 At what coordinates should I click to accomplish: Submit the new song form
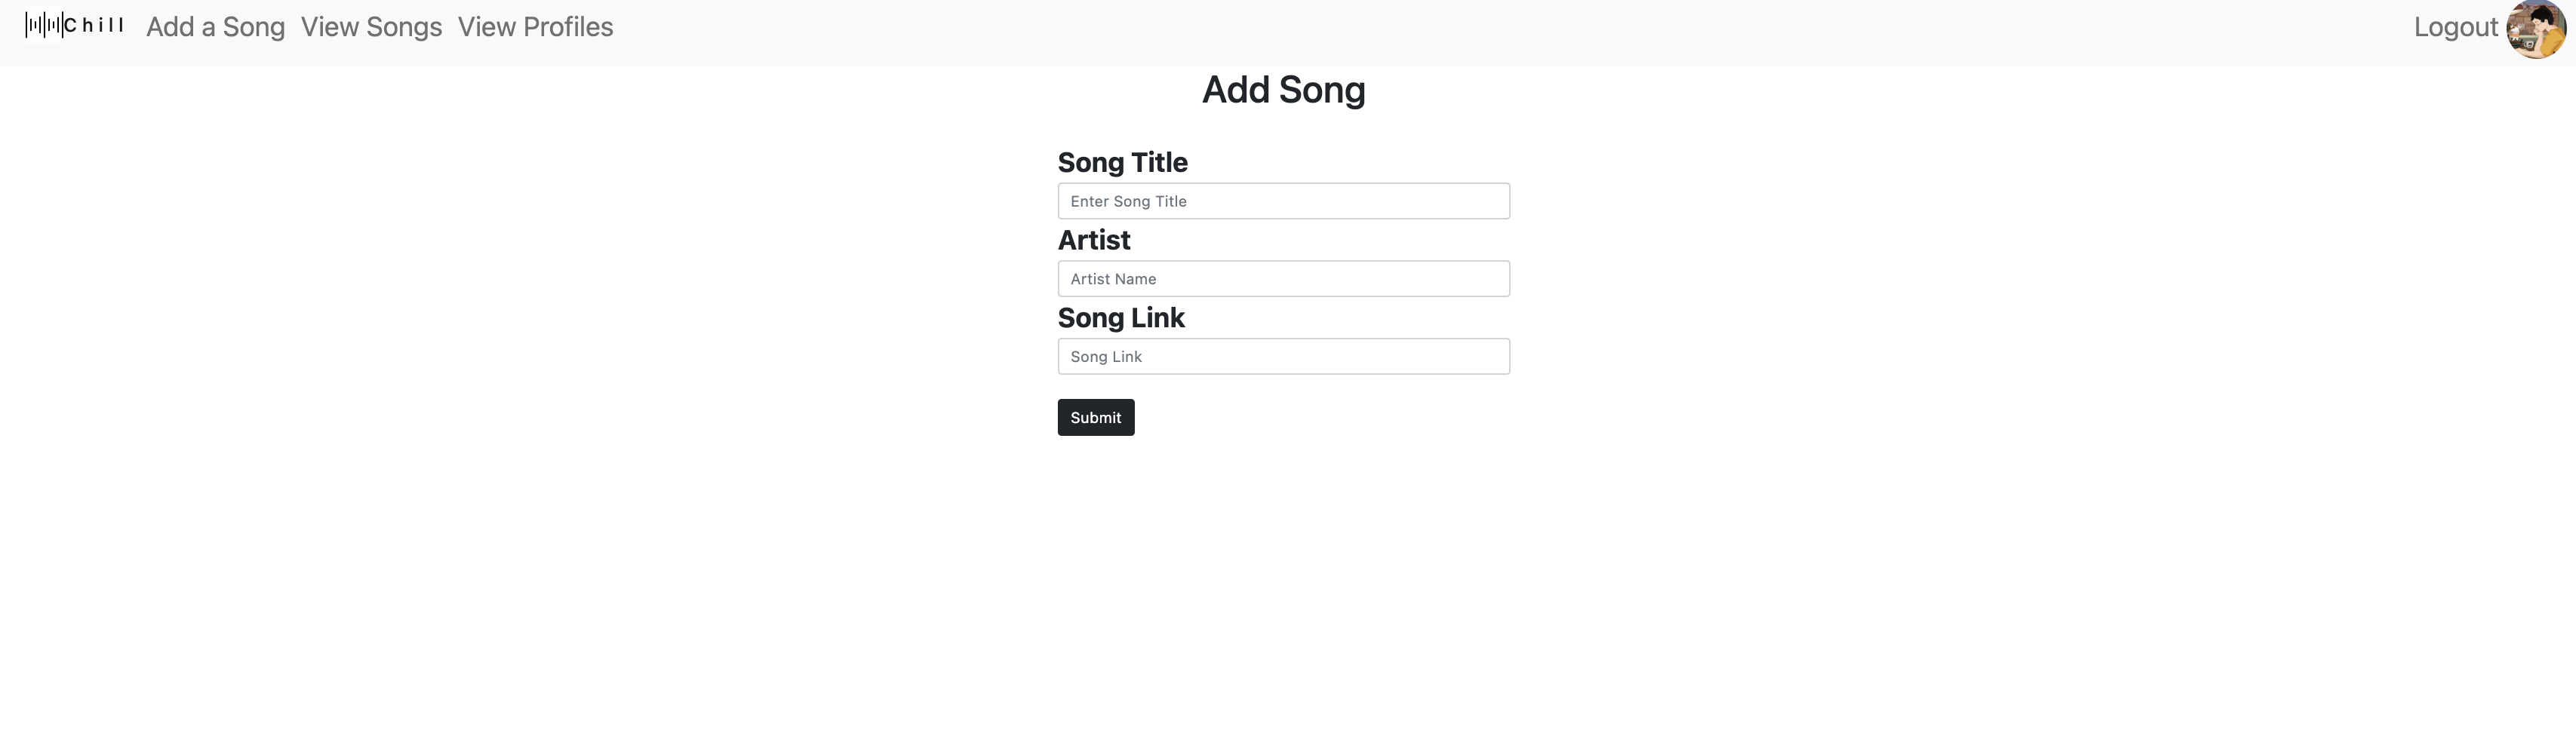tap(1096, 417)
